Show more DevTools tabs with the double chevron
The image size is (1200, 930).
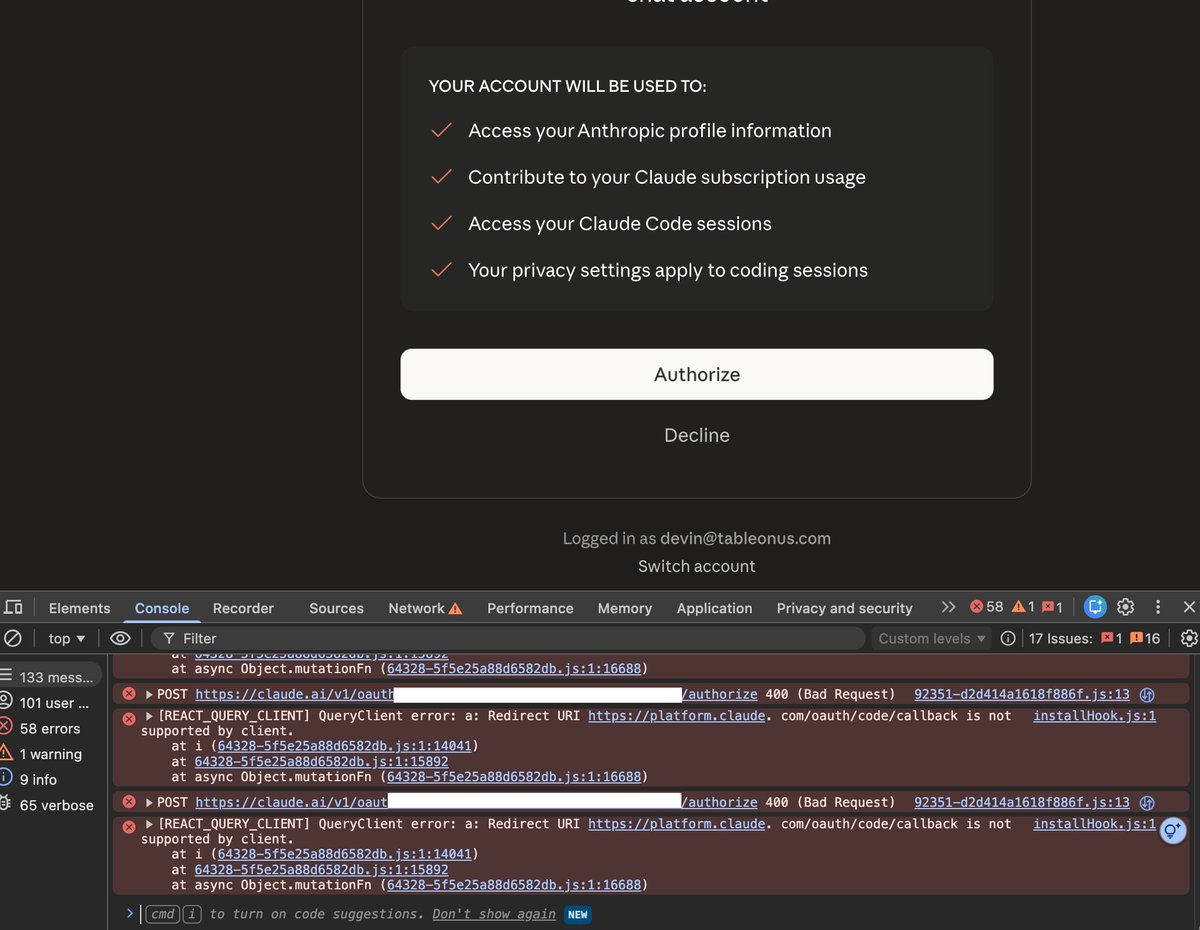tap(948, 607)
